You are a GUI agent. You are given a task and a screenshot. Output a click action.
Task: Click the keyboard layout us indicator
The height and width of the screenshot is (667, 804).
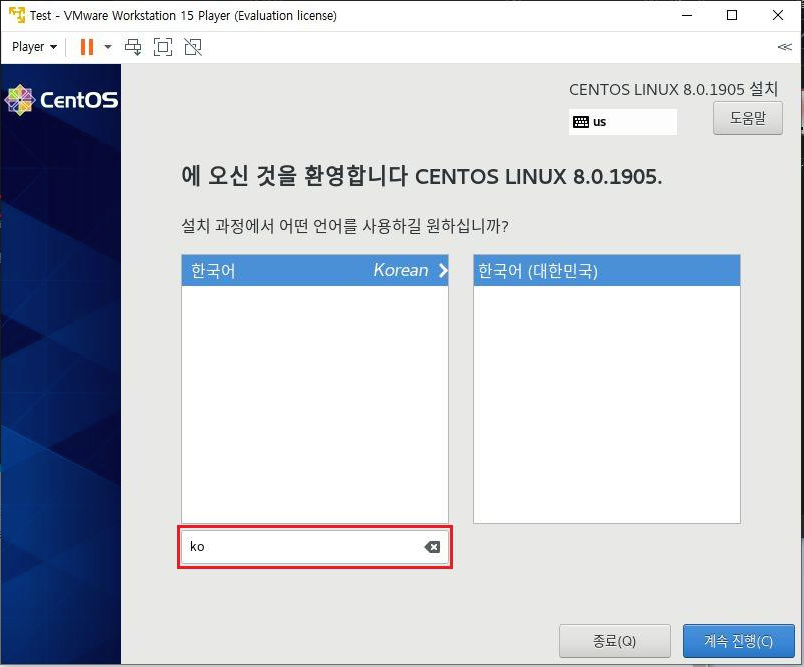pyautogui.click(x=622, y=122)
